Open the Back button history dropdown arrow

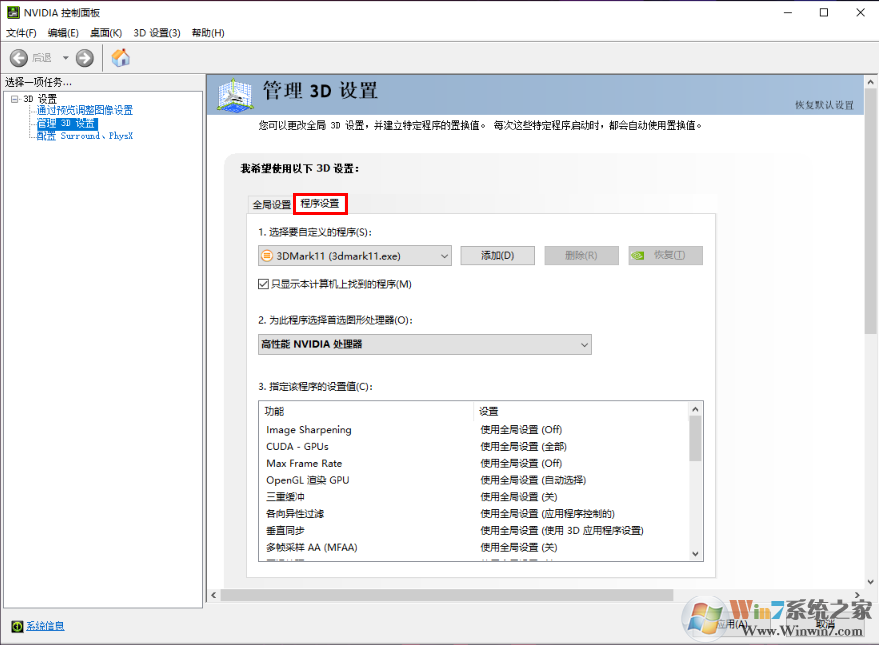[64, 58]
